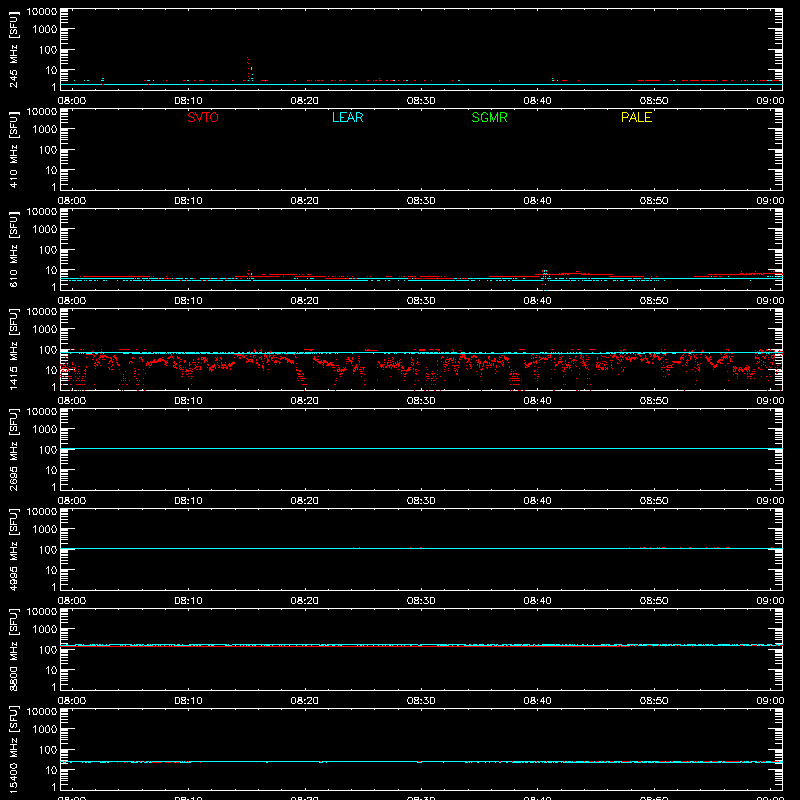Click the 15400 MHz [SFU] axis title
This screenshot has height=800, width=800.
(x=13, y=749)
